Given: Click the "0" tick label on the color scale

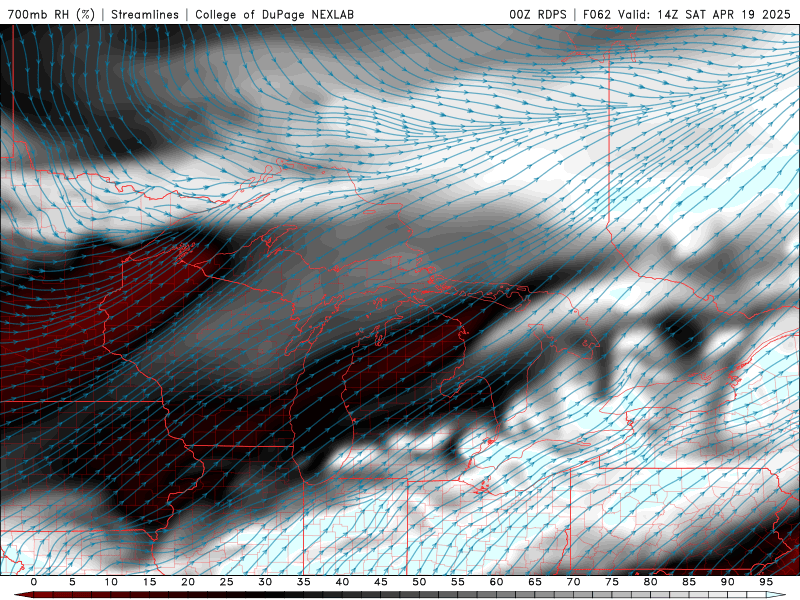Looking at the screenshot, I should click(34, 582).
